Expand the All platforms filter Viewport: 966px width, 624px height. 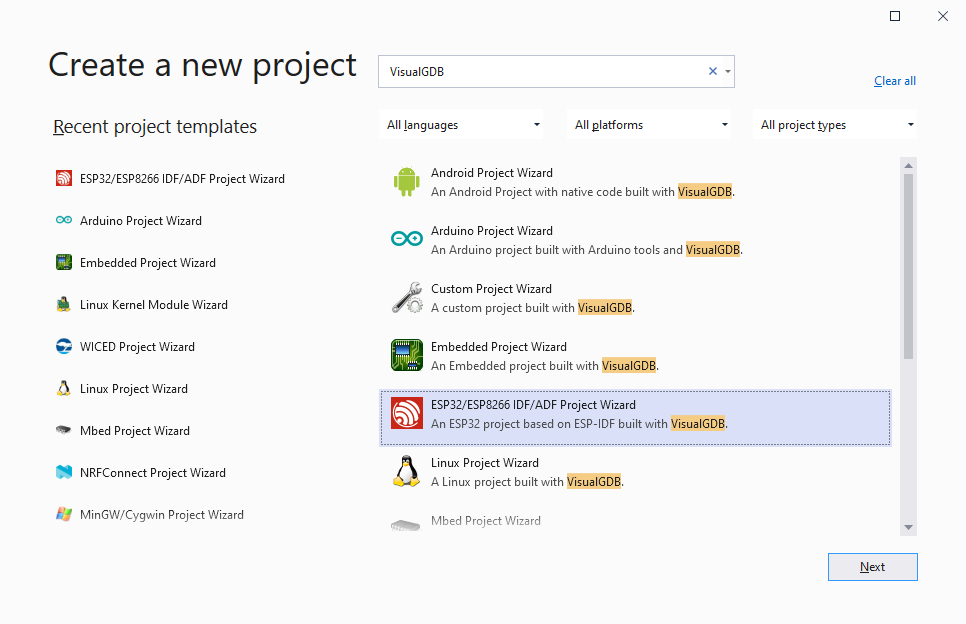pos(650,125)
